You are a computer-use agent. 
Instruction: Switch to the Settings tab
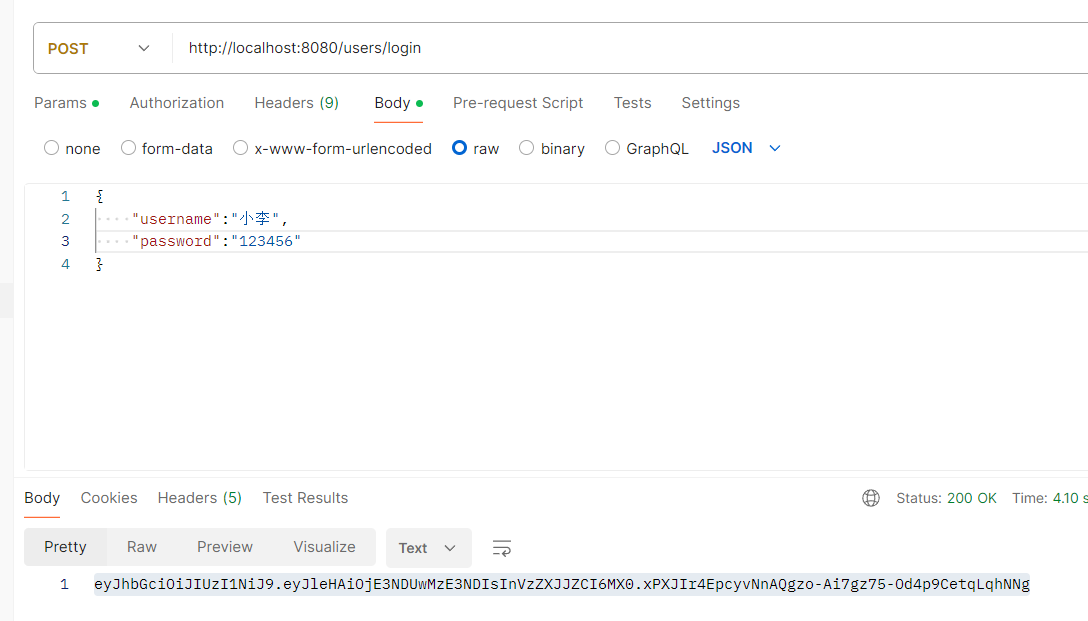click(710, 102)
